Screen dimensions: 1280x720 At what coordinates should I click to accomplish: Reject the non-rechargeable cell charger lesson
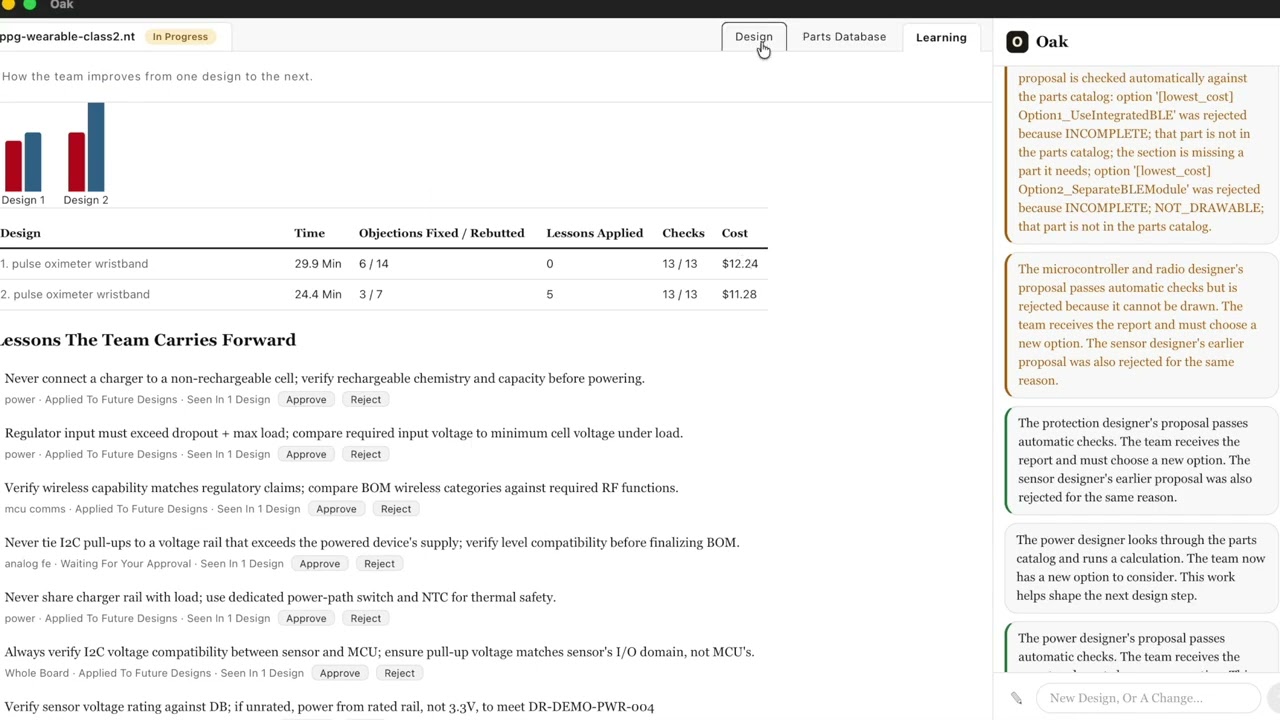point(365,400)
